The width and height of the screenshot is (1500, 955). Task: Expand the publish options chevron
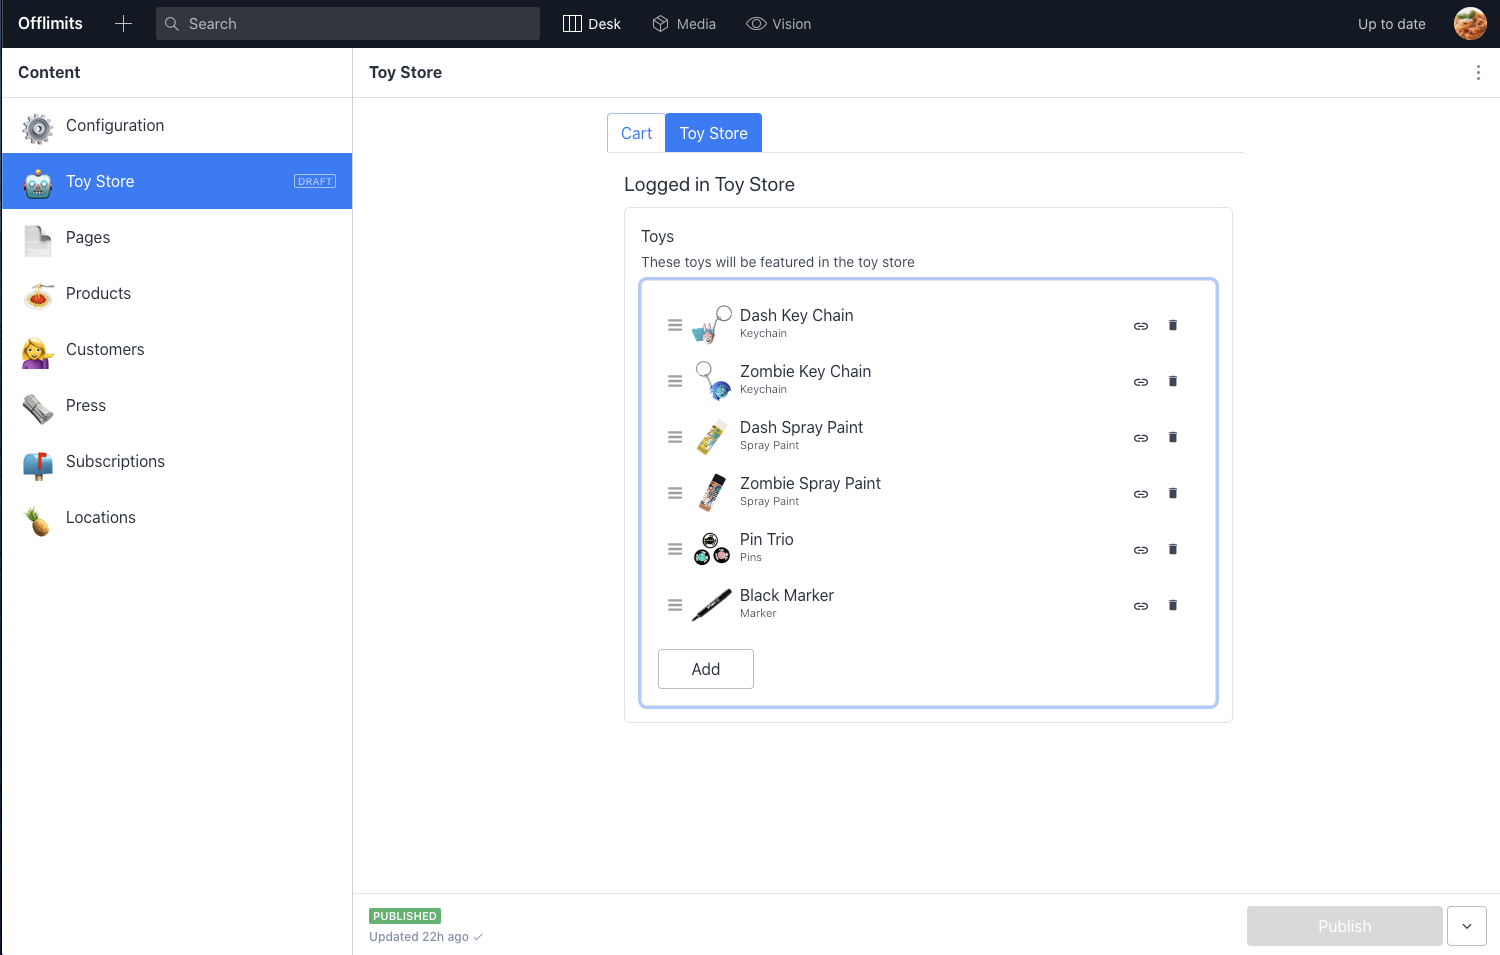1467,926
